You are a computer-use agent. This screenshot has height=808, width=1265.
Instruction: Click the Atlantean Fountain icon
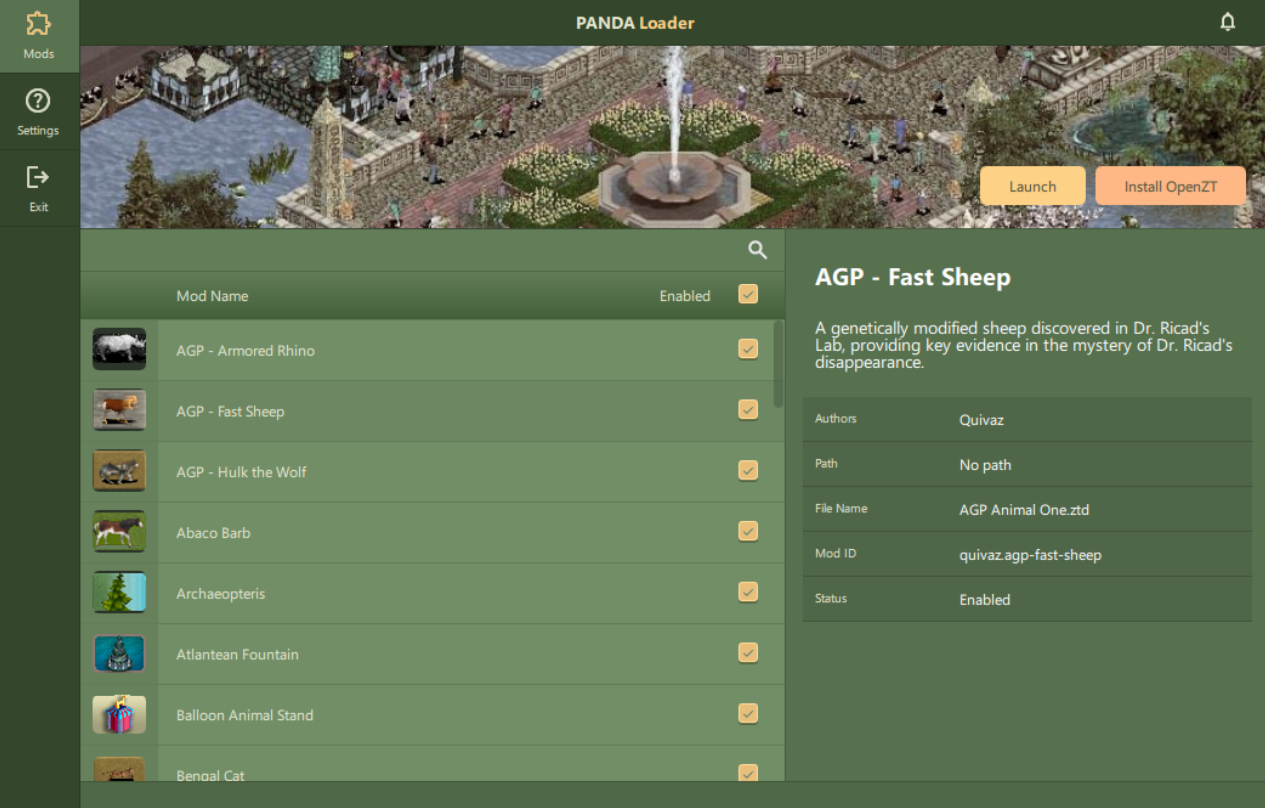119,654
